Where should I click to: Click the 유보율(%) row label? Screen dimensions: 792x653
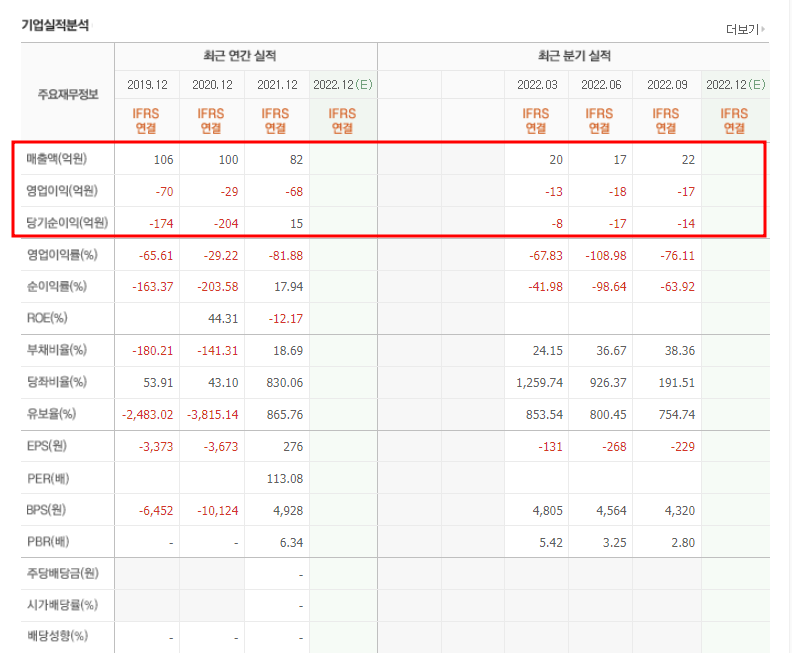pos(51,414)
